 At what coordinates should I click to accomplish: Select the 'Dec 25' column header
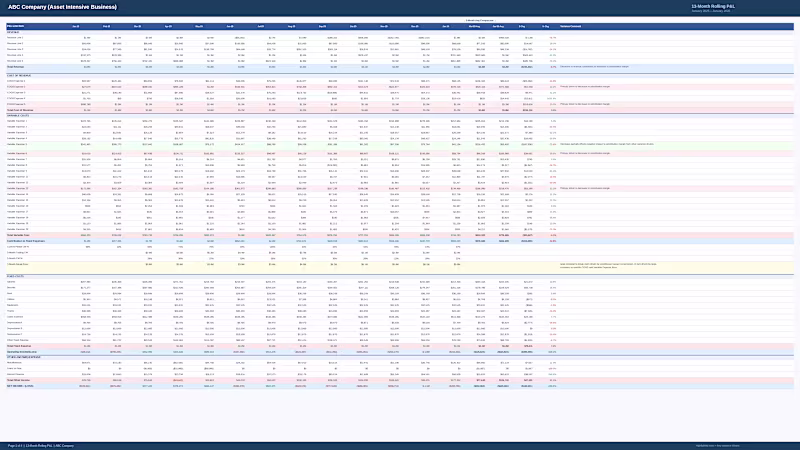pyautogui.click(x=414, y=26)
